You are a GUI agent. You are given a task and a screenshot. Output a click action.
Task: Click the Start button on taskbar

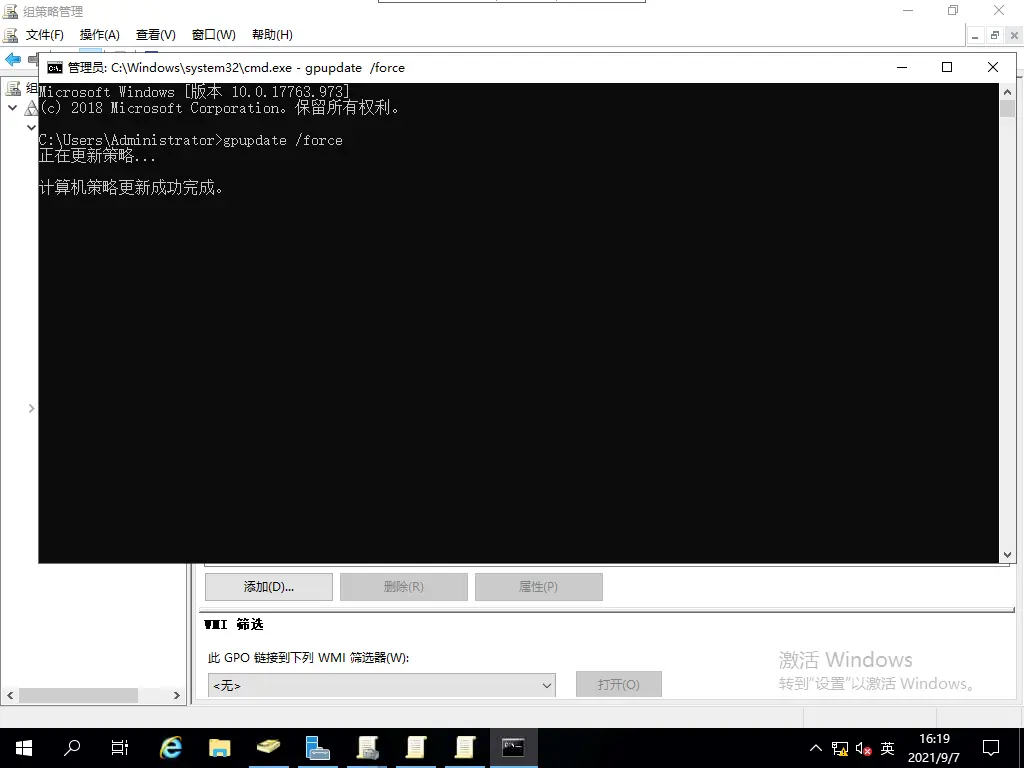tap(22, 747)
